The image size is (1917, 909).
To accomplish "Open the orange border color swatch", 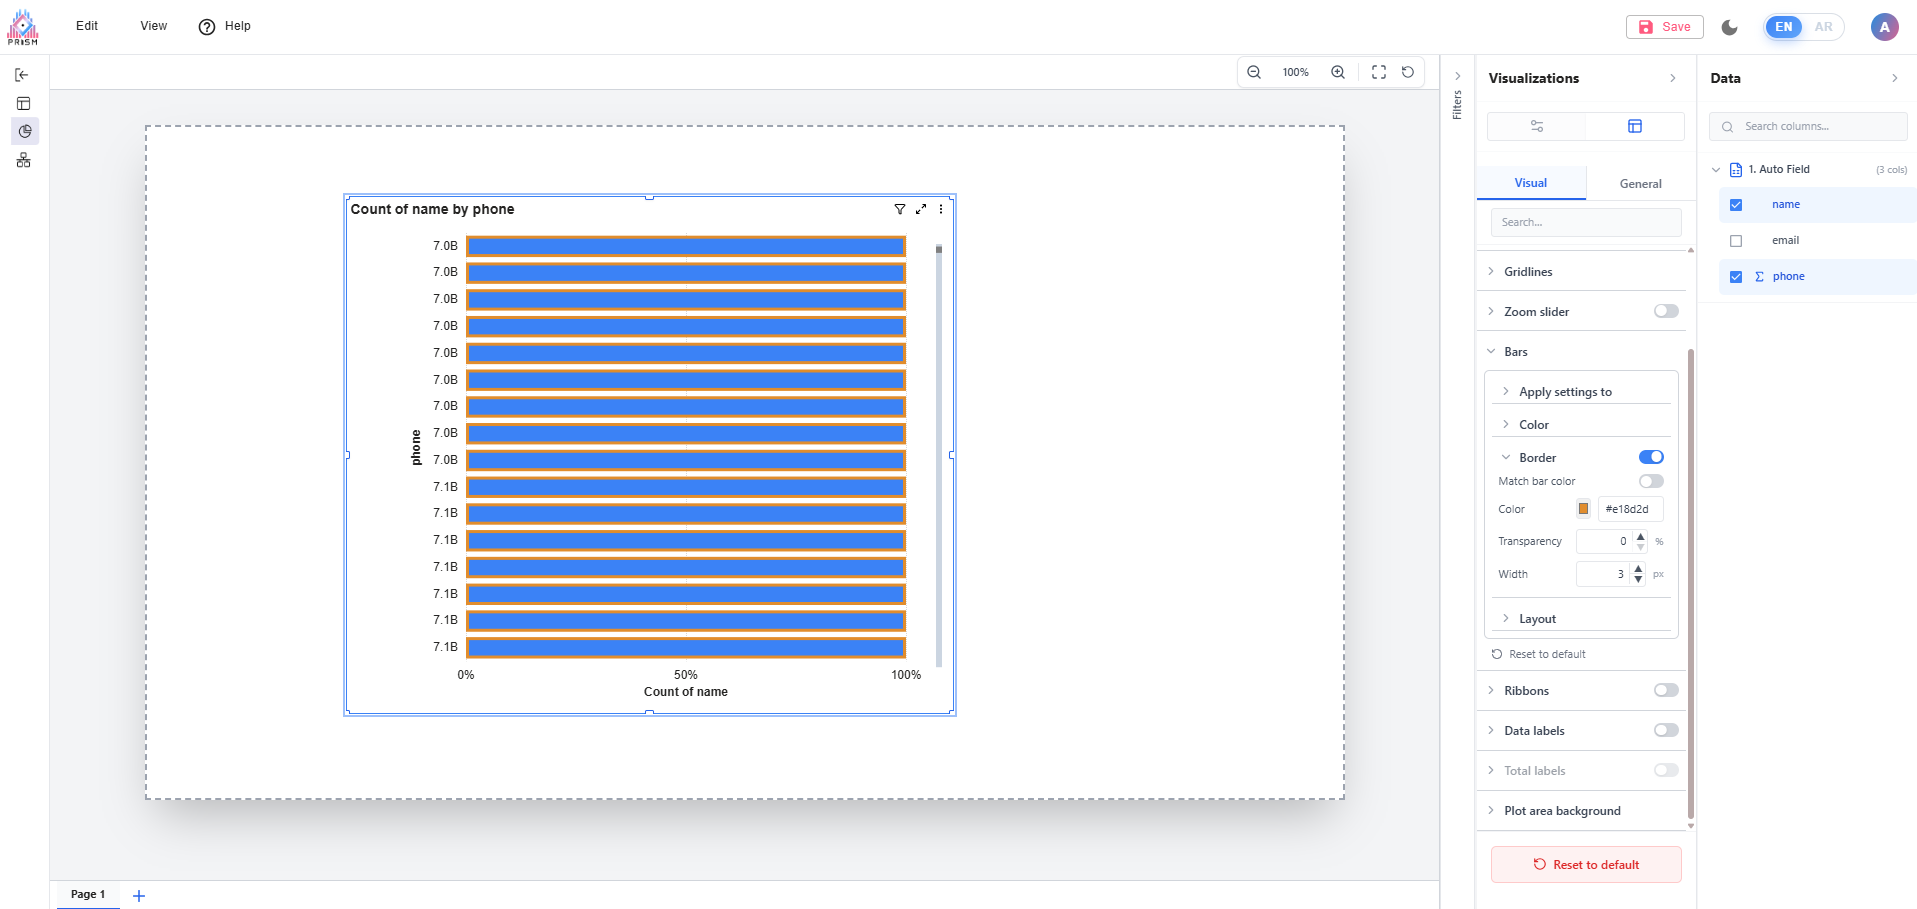I will (x=1583, y=509).
